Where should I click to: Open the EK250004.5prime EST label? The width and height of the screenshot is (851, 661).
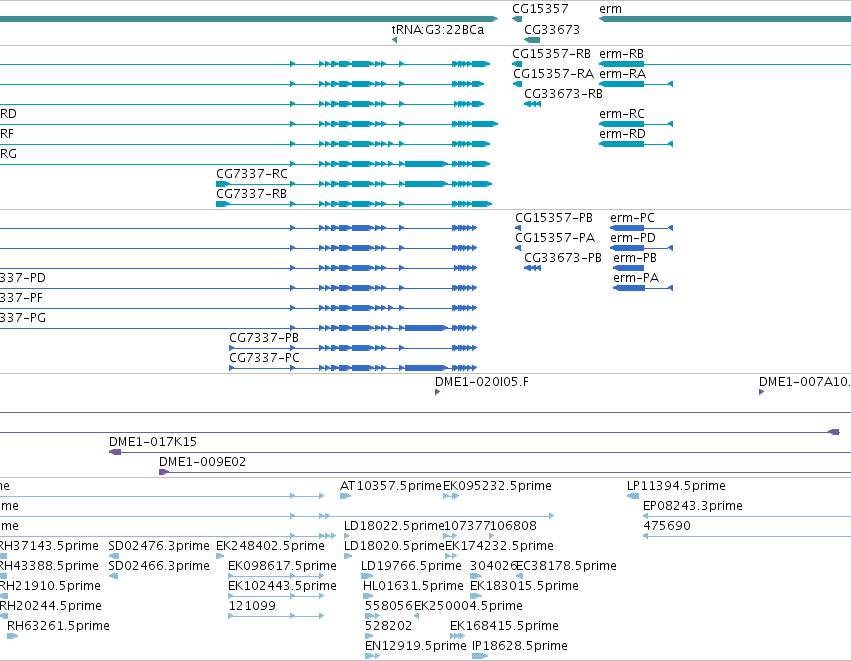pyautogui.click(x=468, y=606)
